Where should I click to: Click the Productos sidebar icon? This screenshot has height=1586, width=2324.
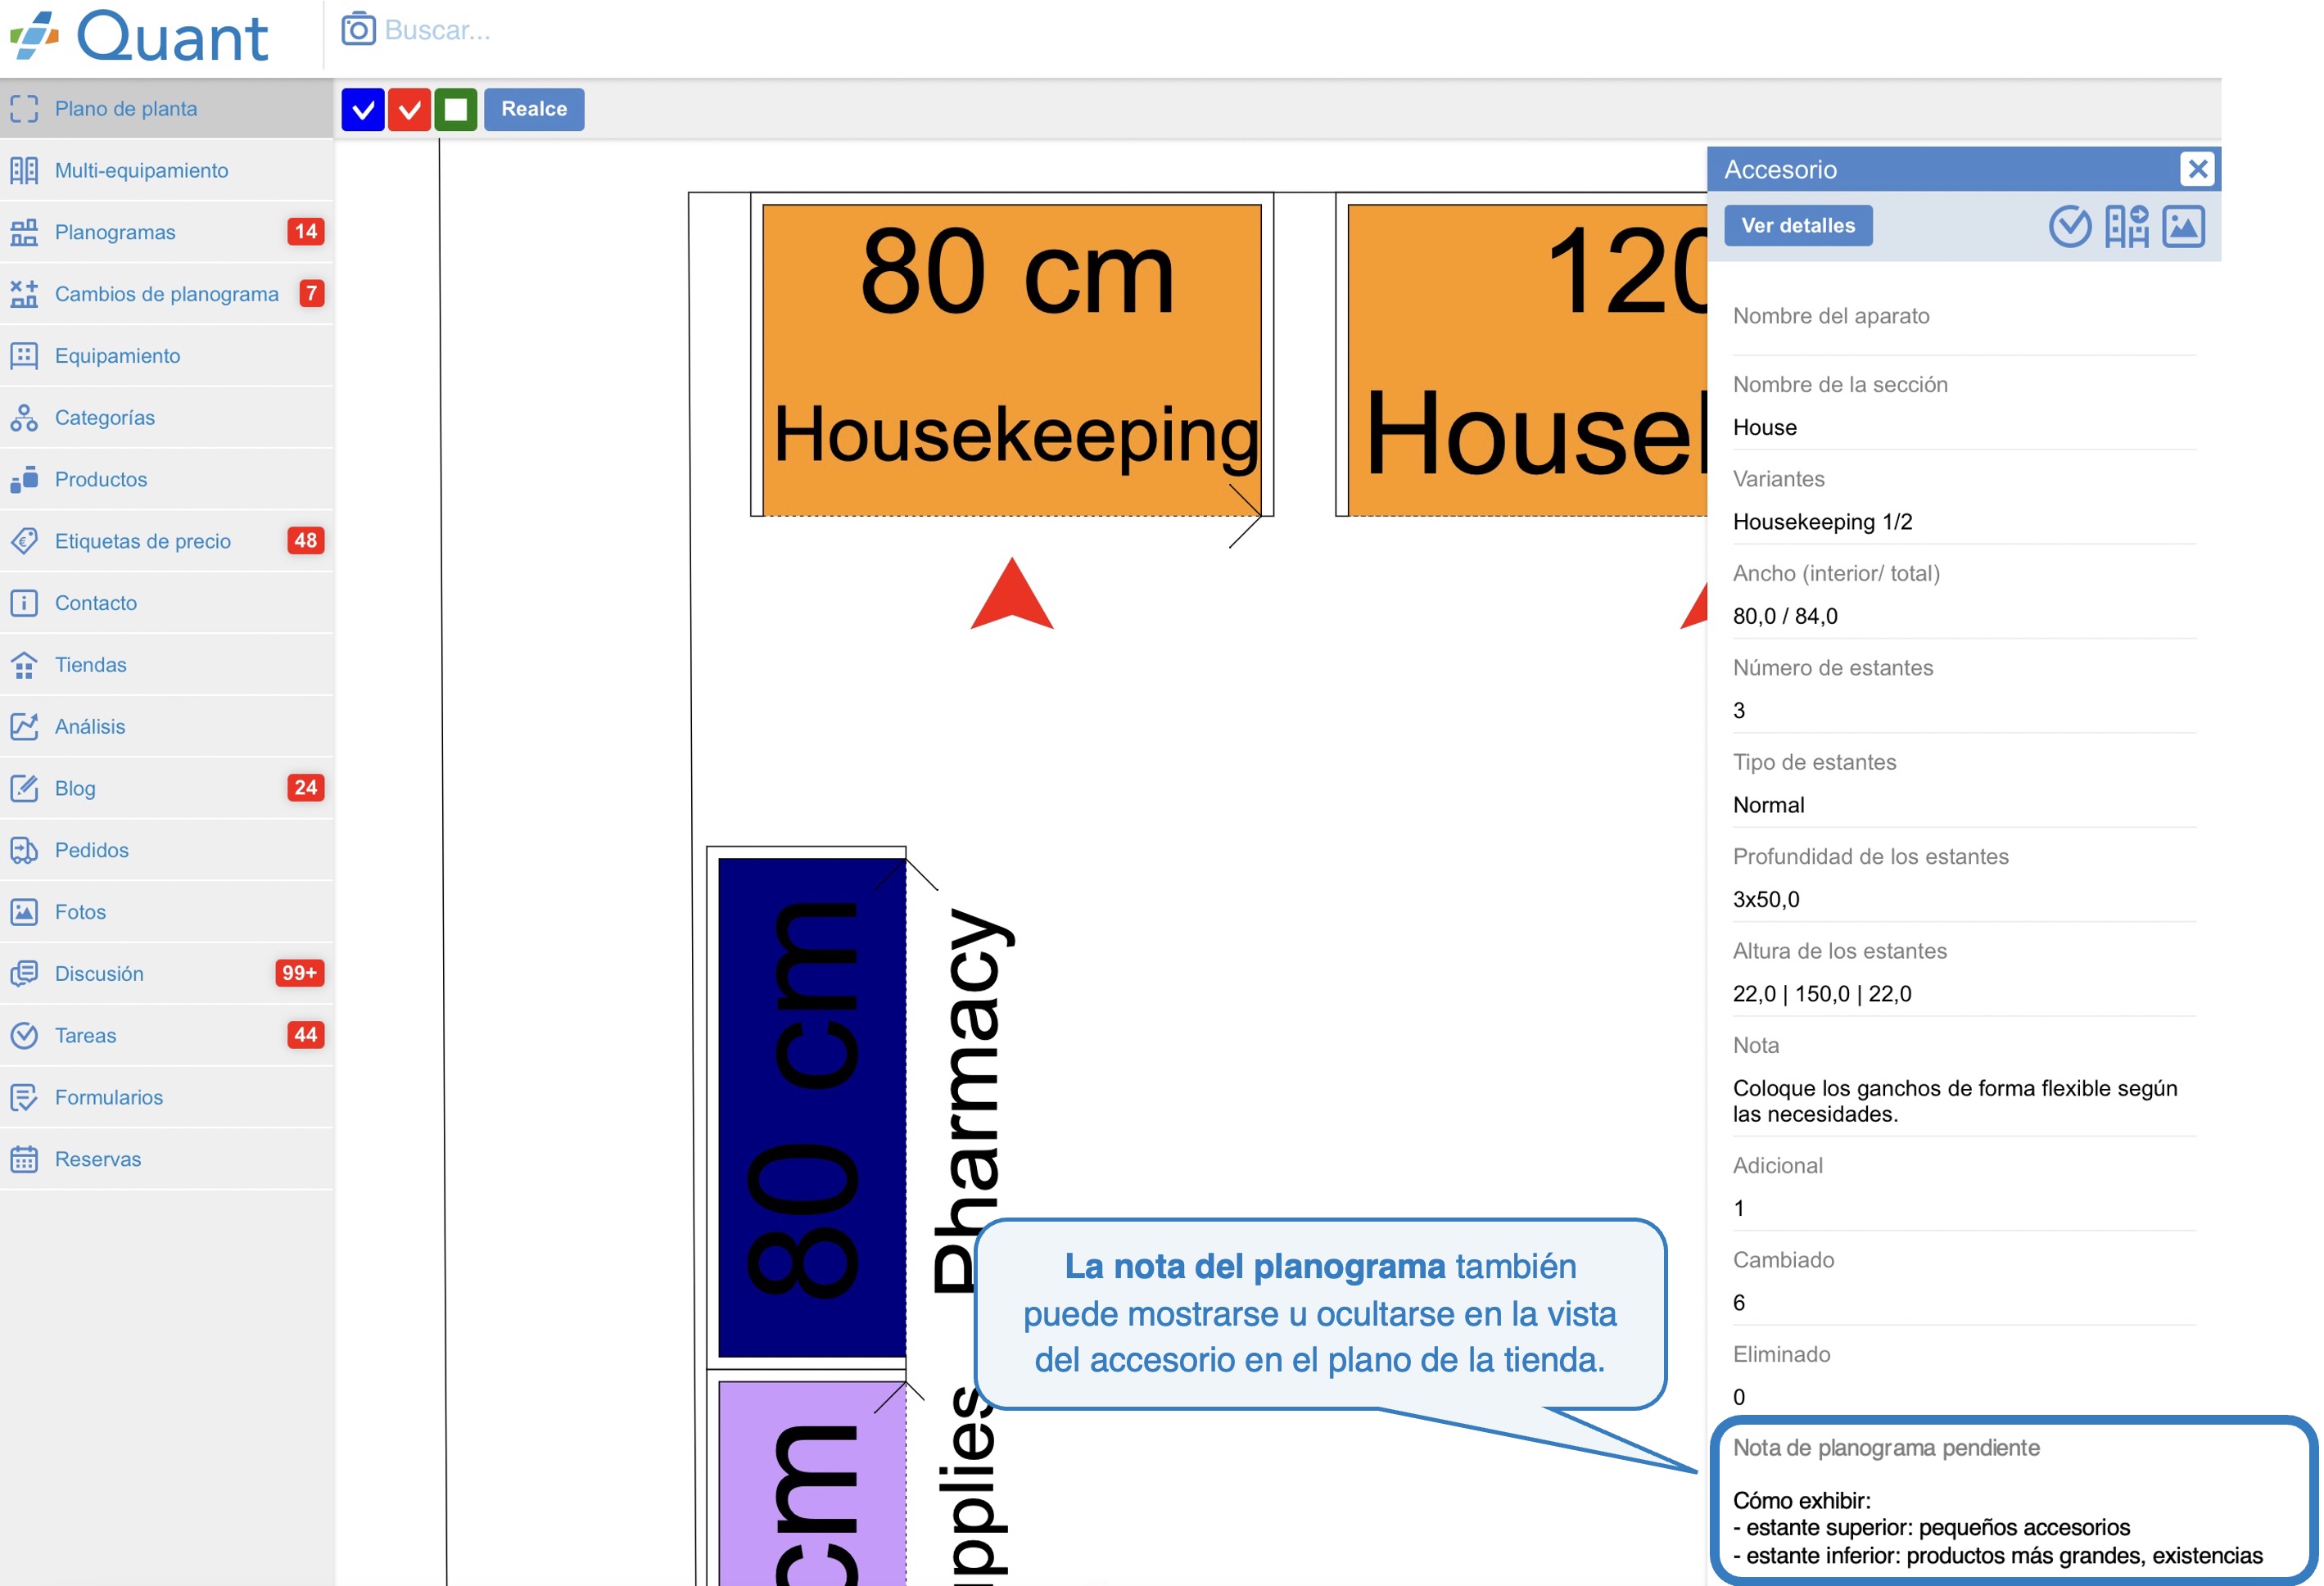point(24,479)
